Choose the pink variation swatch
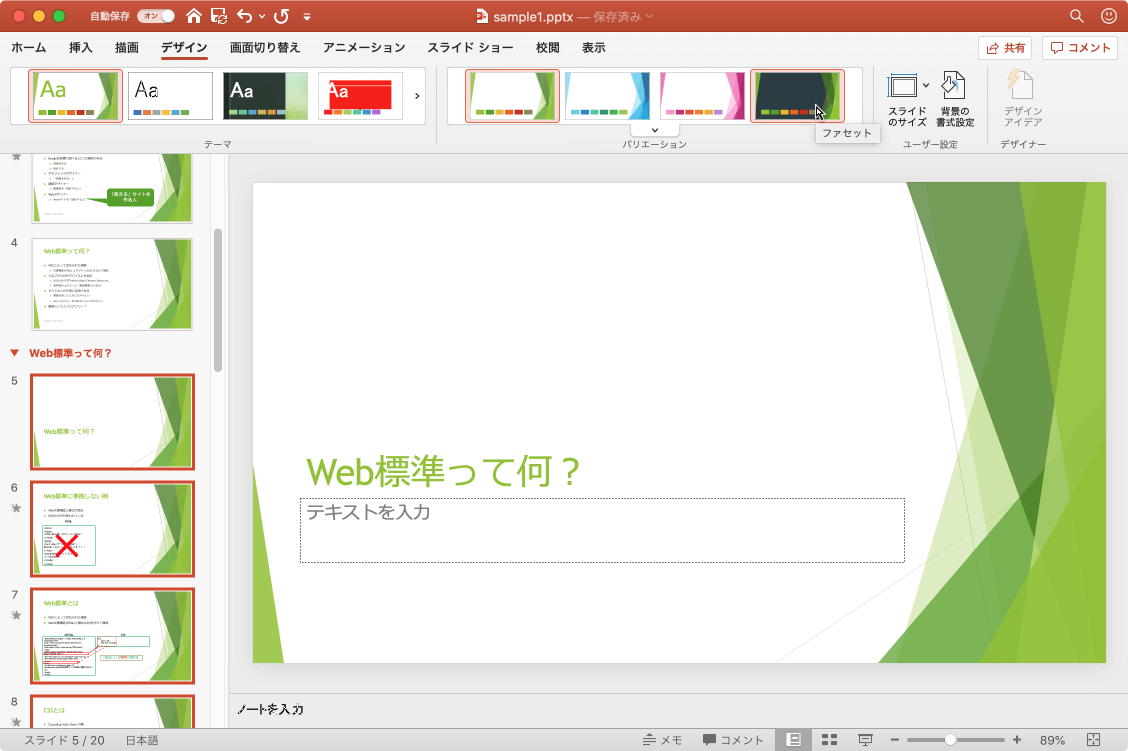1128x751 pixels. 702,96
